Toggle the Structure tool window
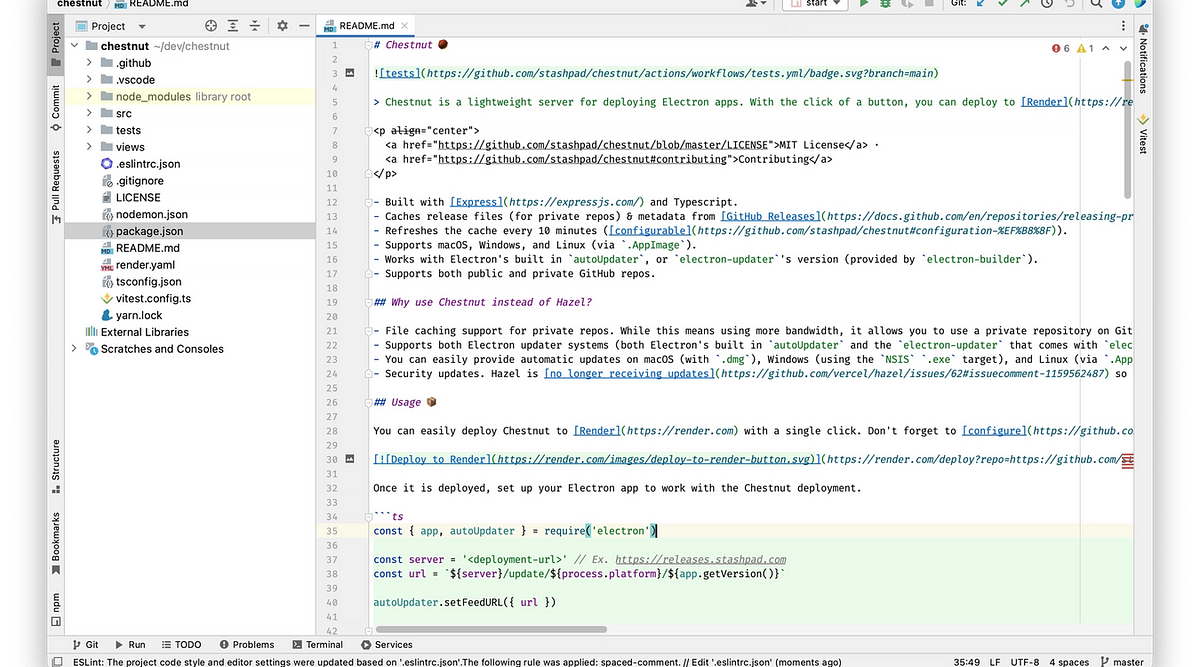 tap(56, 460)
